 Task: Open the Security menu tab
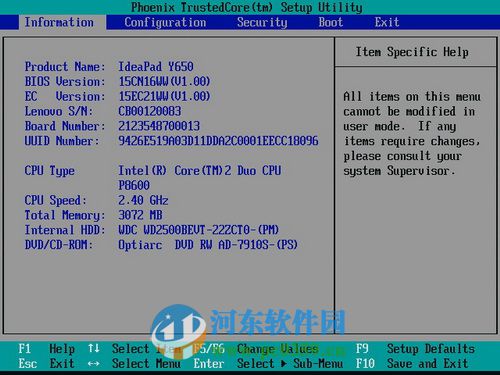coord(262,22)
